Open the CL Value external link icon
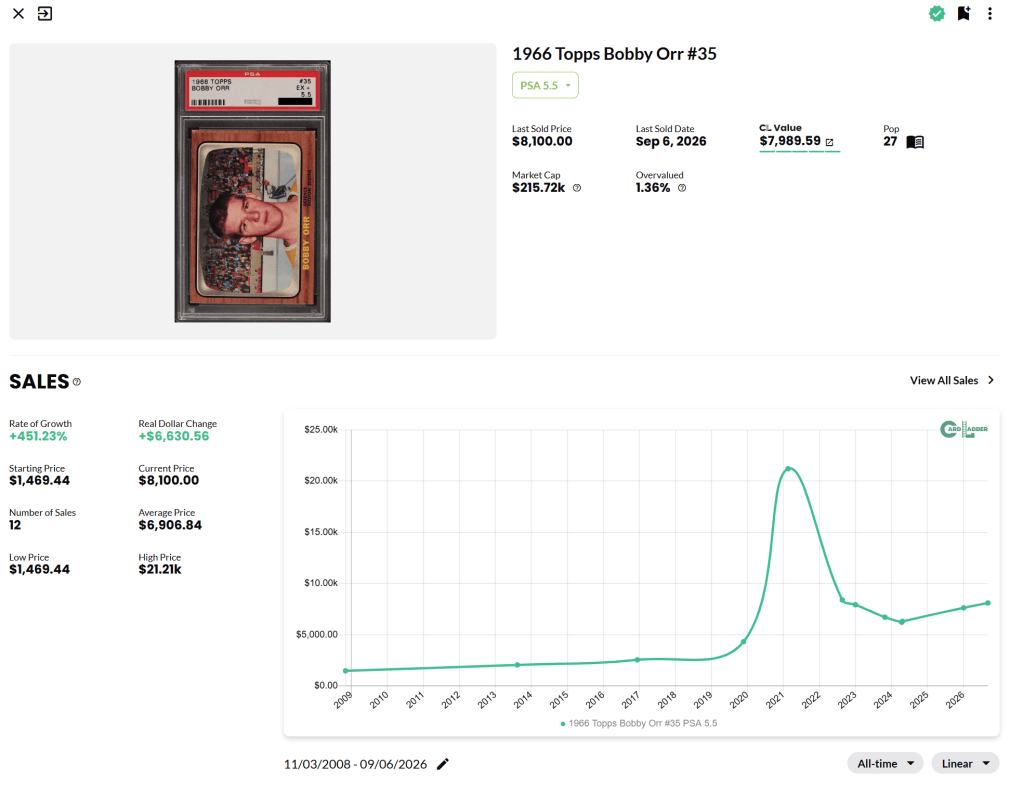The width and height of the screenshot is (1023, 805). tap(829, 142)
